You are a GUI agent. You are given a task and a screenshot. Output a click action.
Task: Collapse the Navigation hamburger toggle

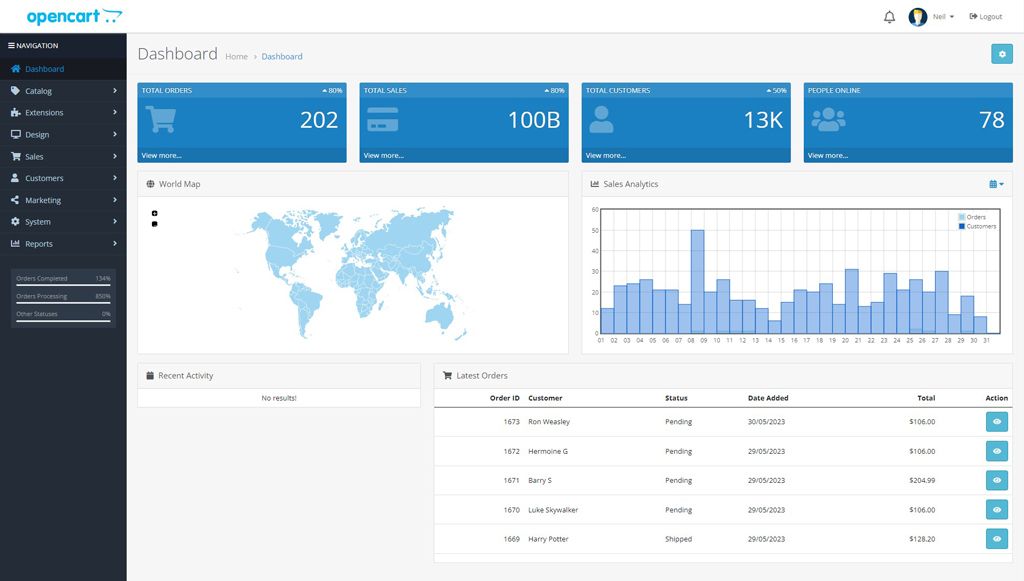tap(11, 46)
